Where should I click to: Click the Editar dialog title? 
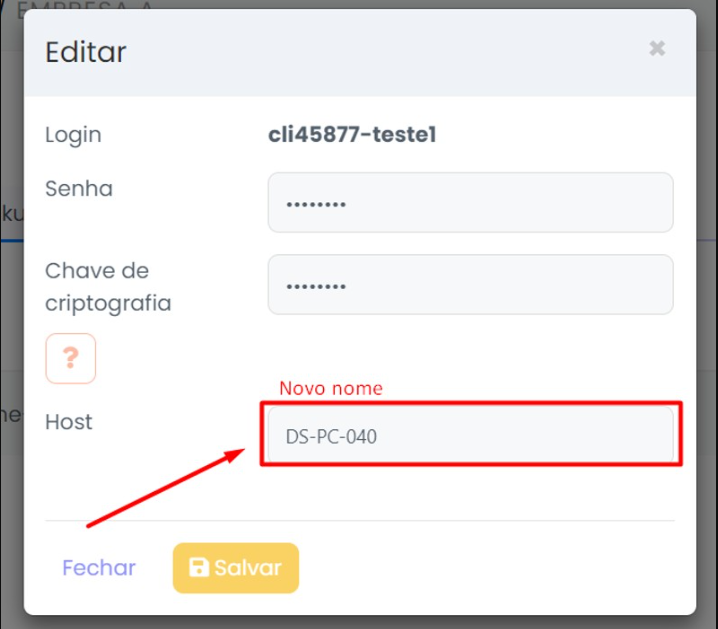click(x=86, y=53)
